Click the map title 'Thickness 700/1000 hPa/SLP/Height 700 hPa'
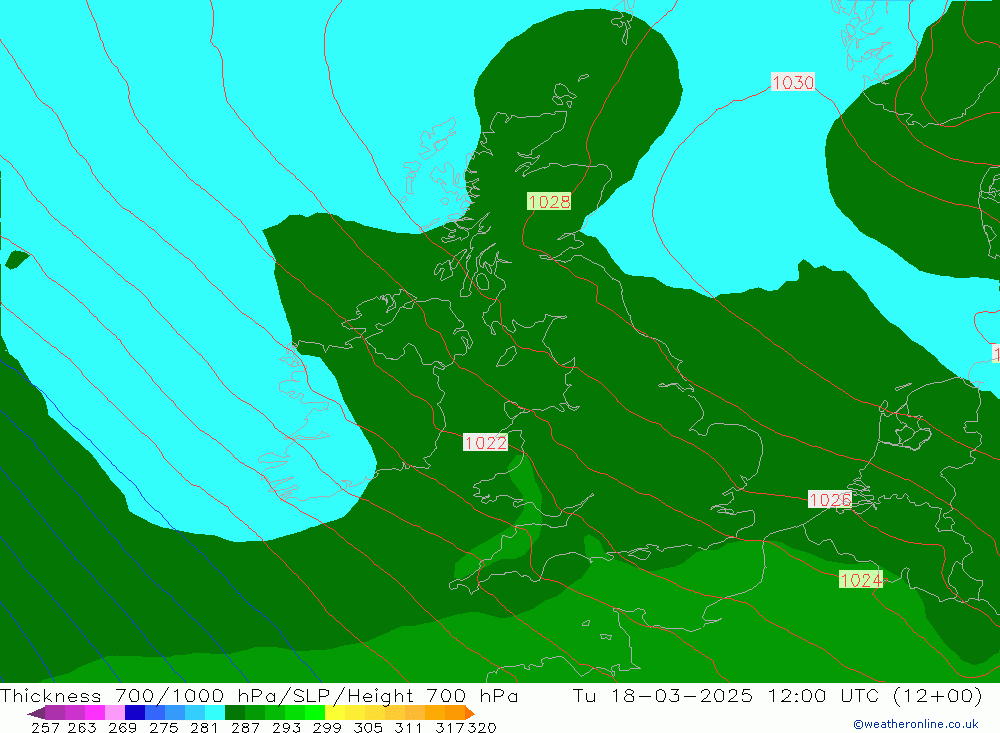The image size is (1000, 733). 259,695
